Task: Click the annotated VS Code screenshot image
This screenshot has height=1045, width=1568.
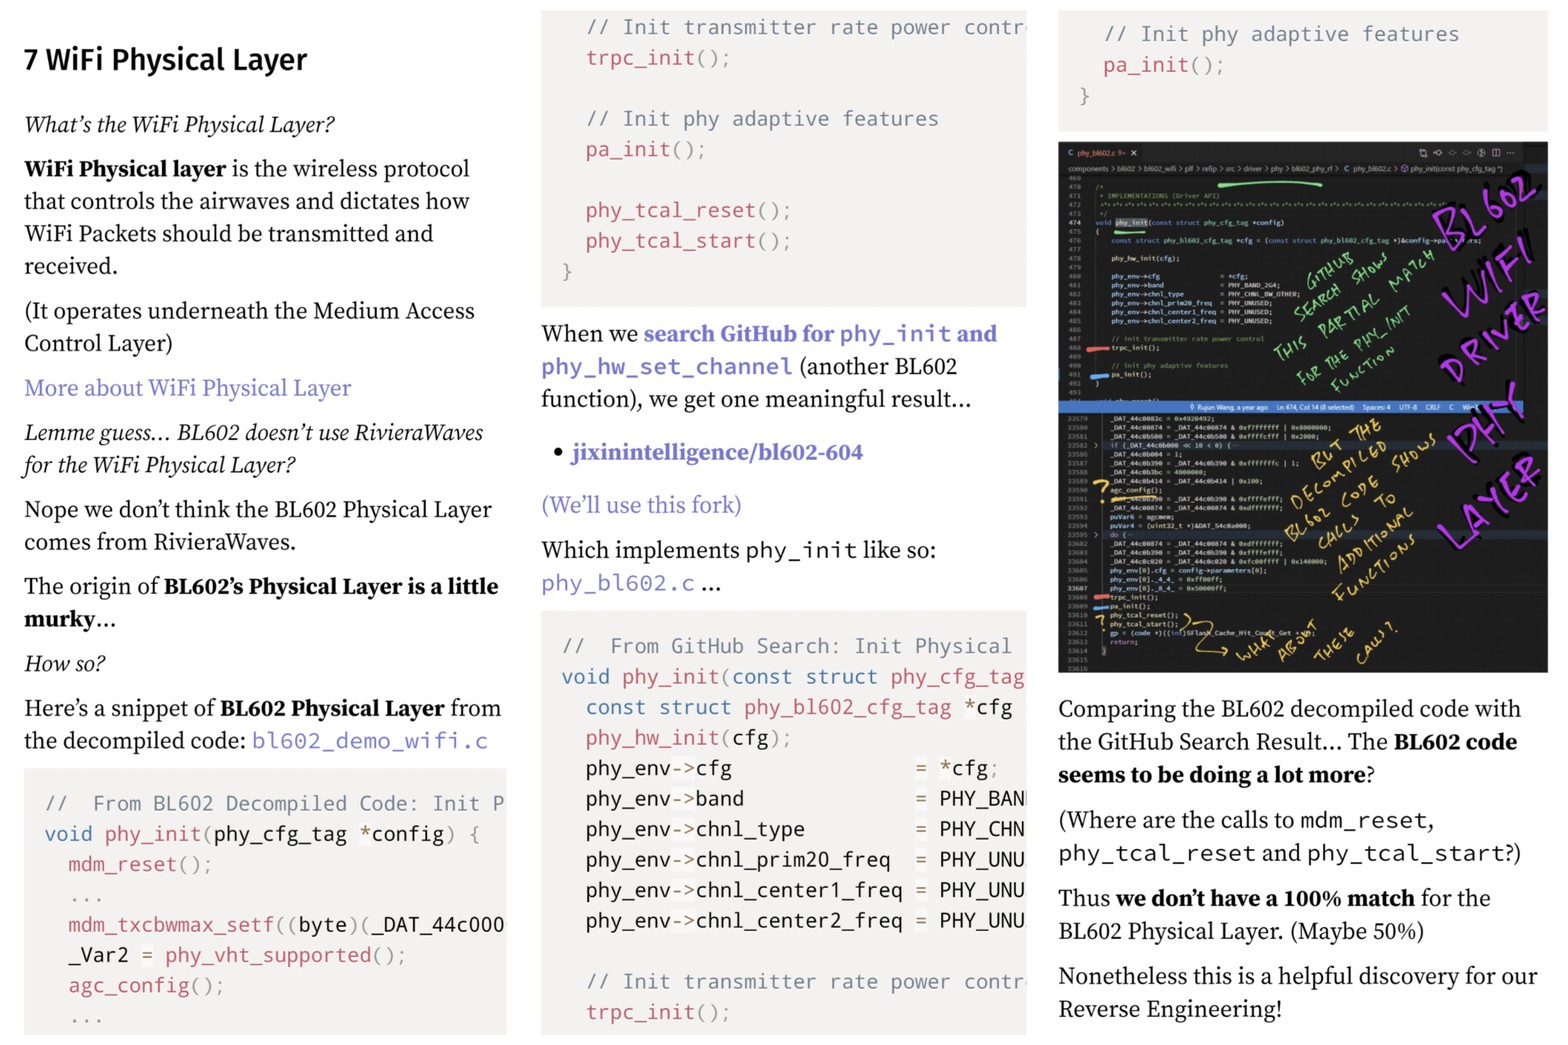Action: pos(1302,407)
